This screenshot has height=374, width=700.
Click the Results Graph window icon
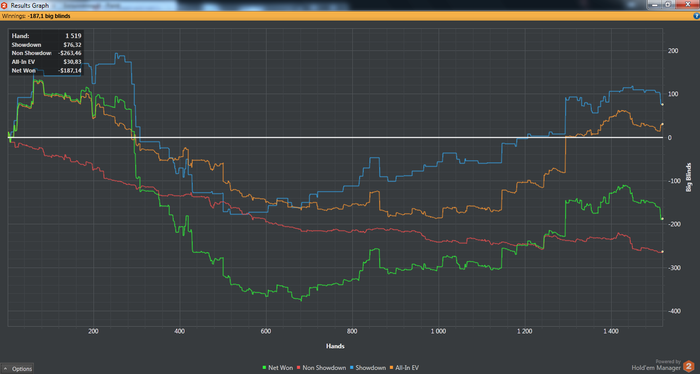(4, 5)
